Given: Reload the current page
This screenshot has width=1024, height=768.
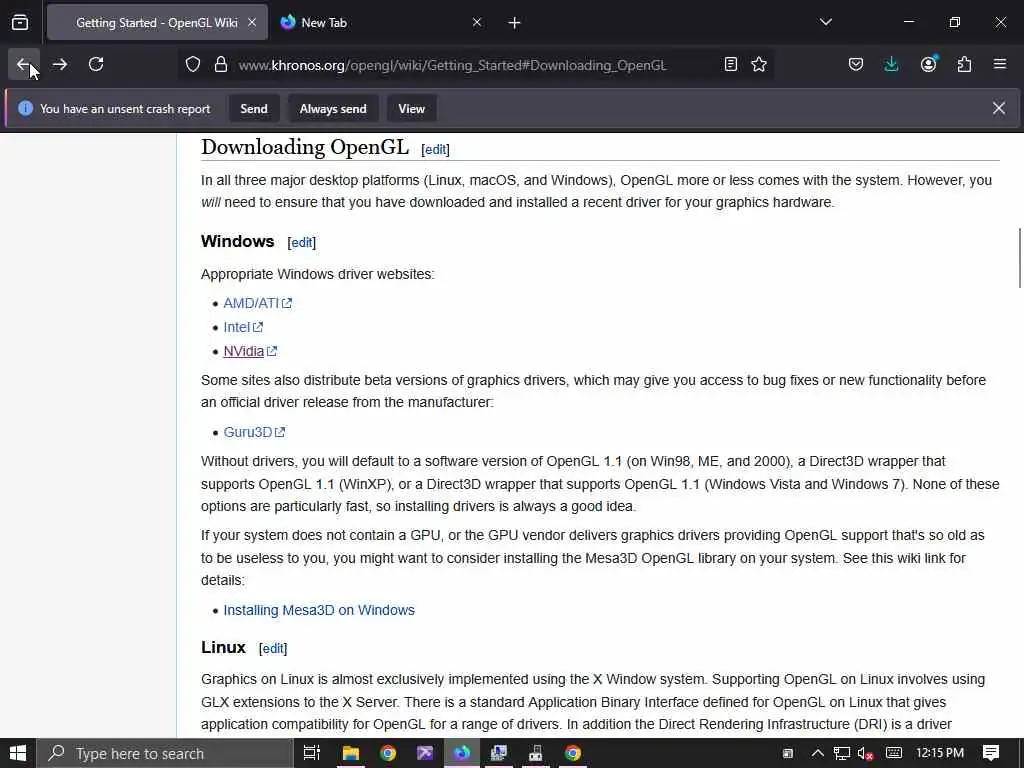Looking at the screenshot, I should pyautogui.click(x=96, y=64).
